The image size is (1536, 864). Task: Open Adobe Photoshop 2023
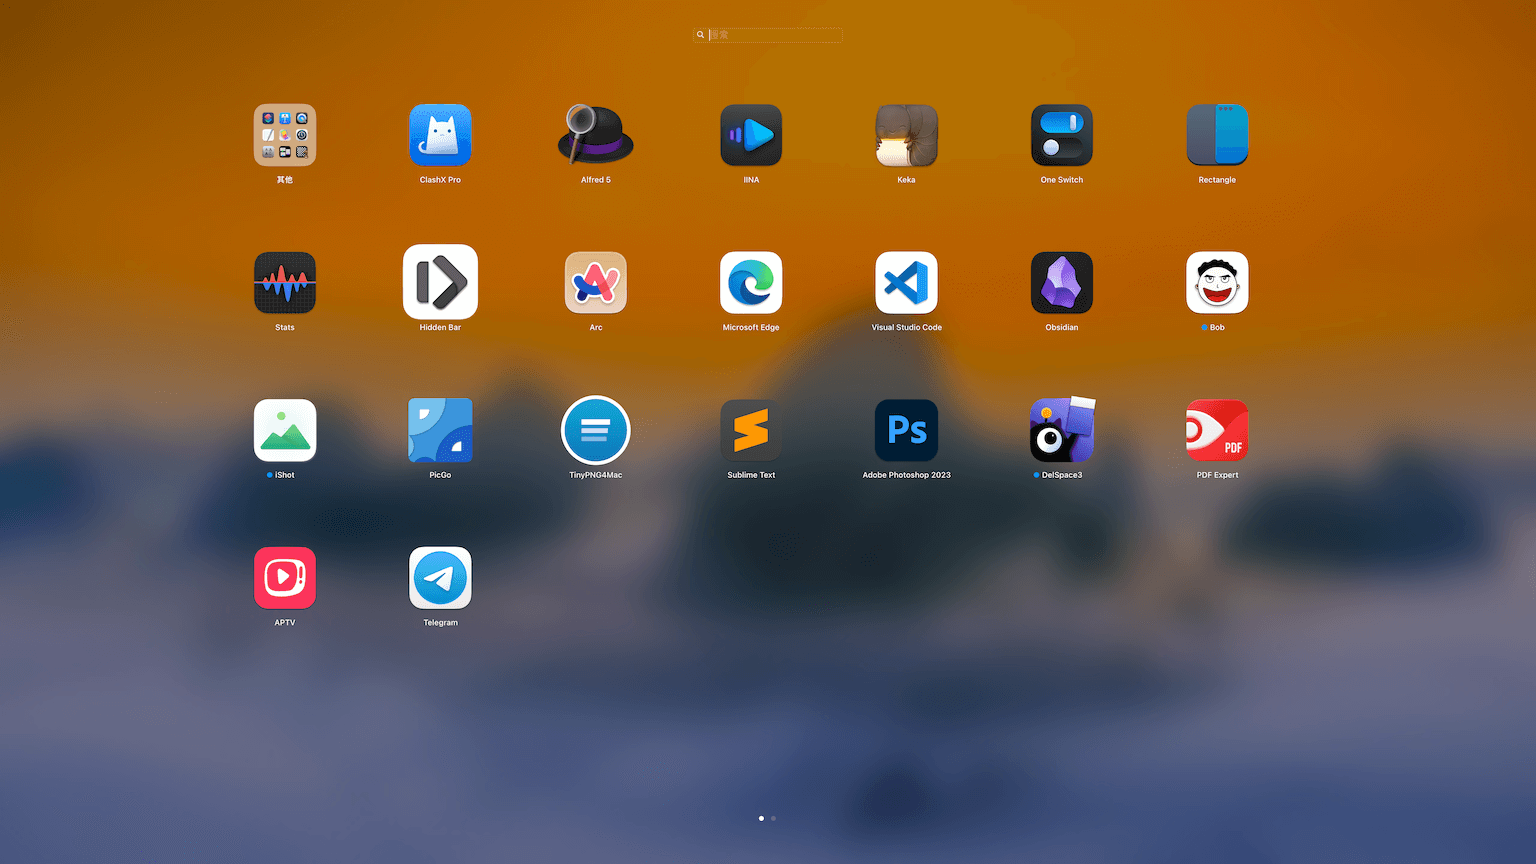907,430
